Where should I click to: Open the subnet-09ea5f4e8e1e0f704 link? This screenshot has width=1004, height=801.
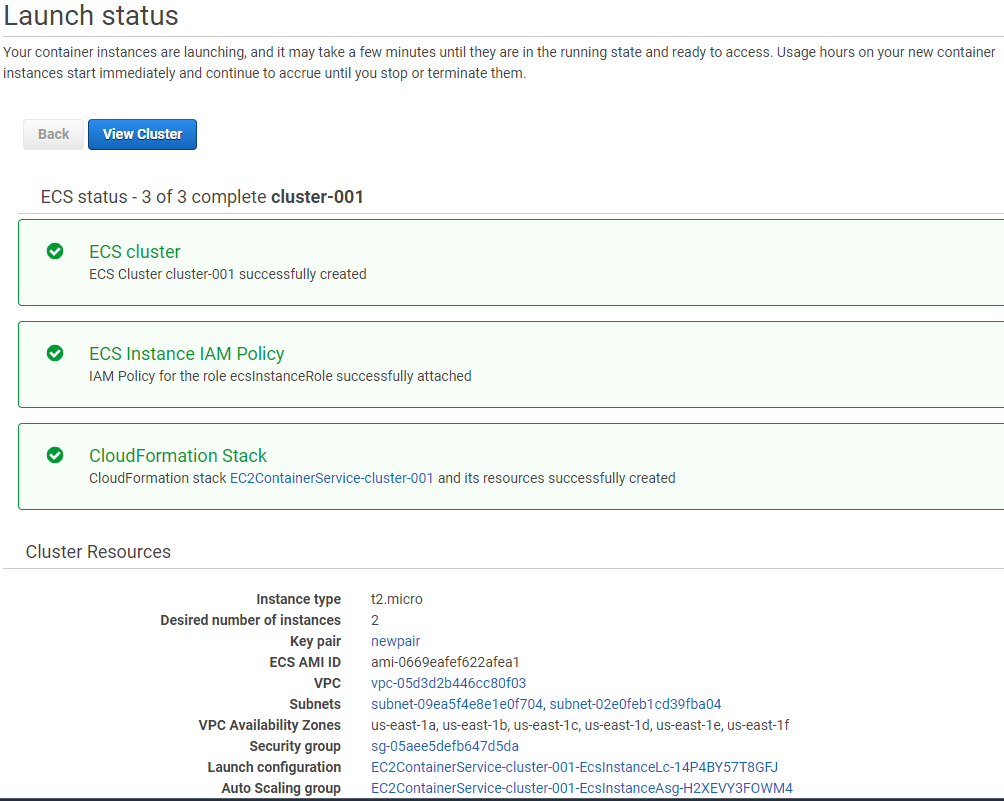(x=457, y=704)
